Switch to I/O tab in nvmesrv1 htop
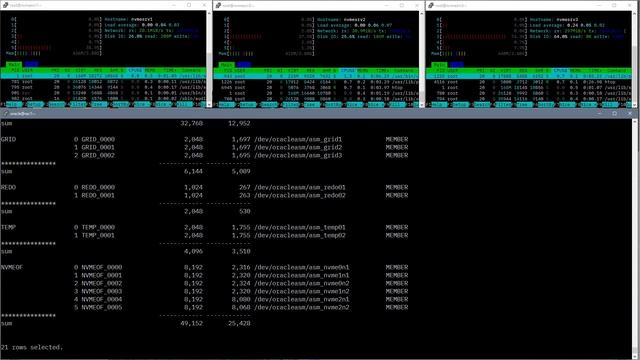This screenshot has height=360, width=640. click(x=31, y=64)
